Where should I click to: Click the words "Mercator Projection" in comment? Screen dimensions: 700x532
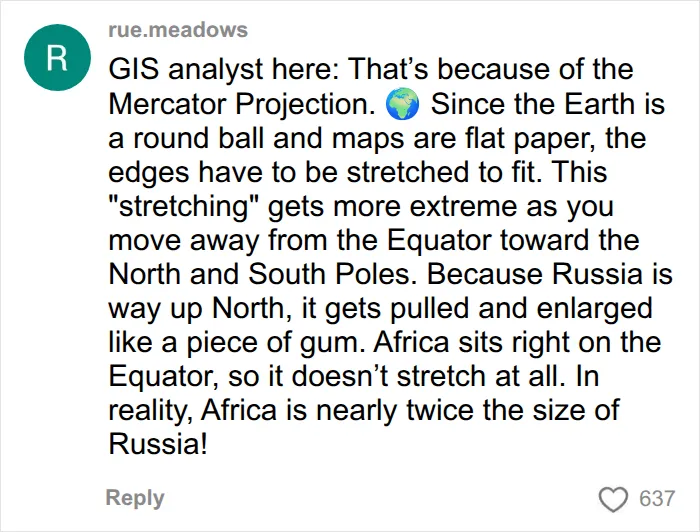pos(241,104)
